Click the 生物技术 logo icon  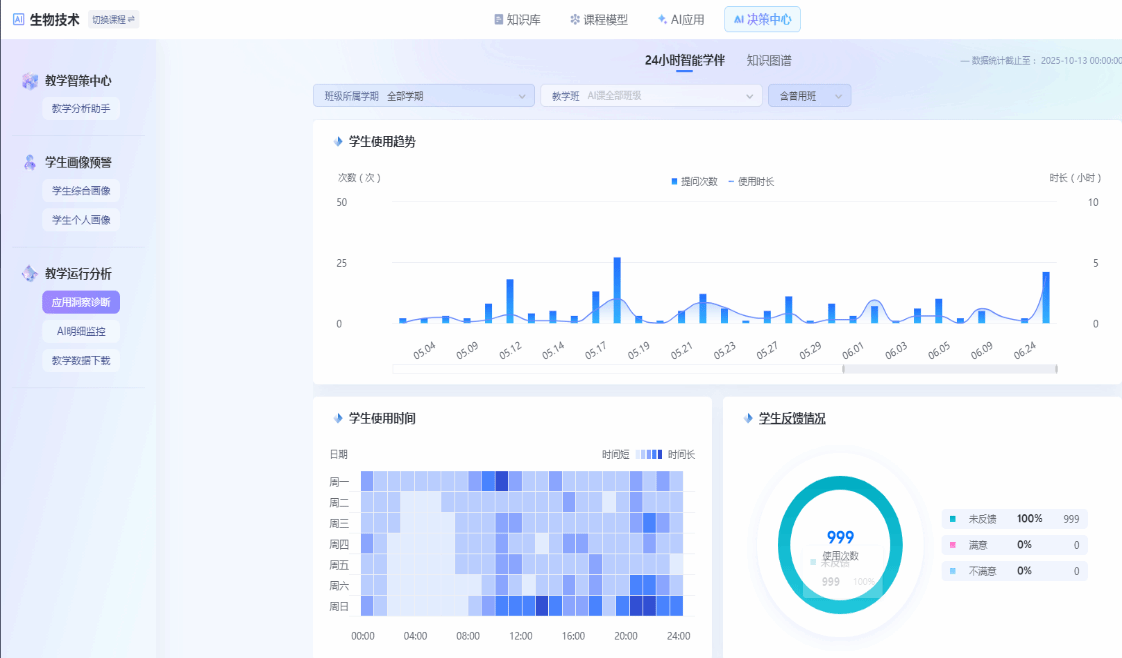pos(18,19)
